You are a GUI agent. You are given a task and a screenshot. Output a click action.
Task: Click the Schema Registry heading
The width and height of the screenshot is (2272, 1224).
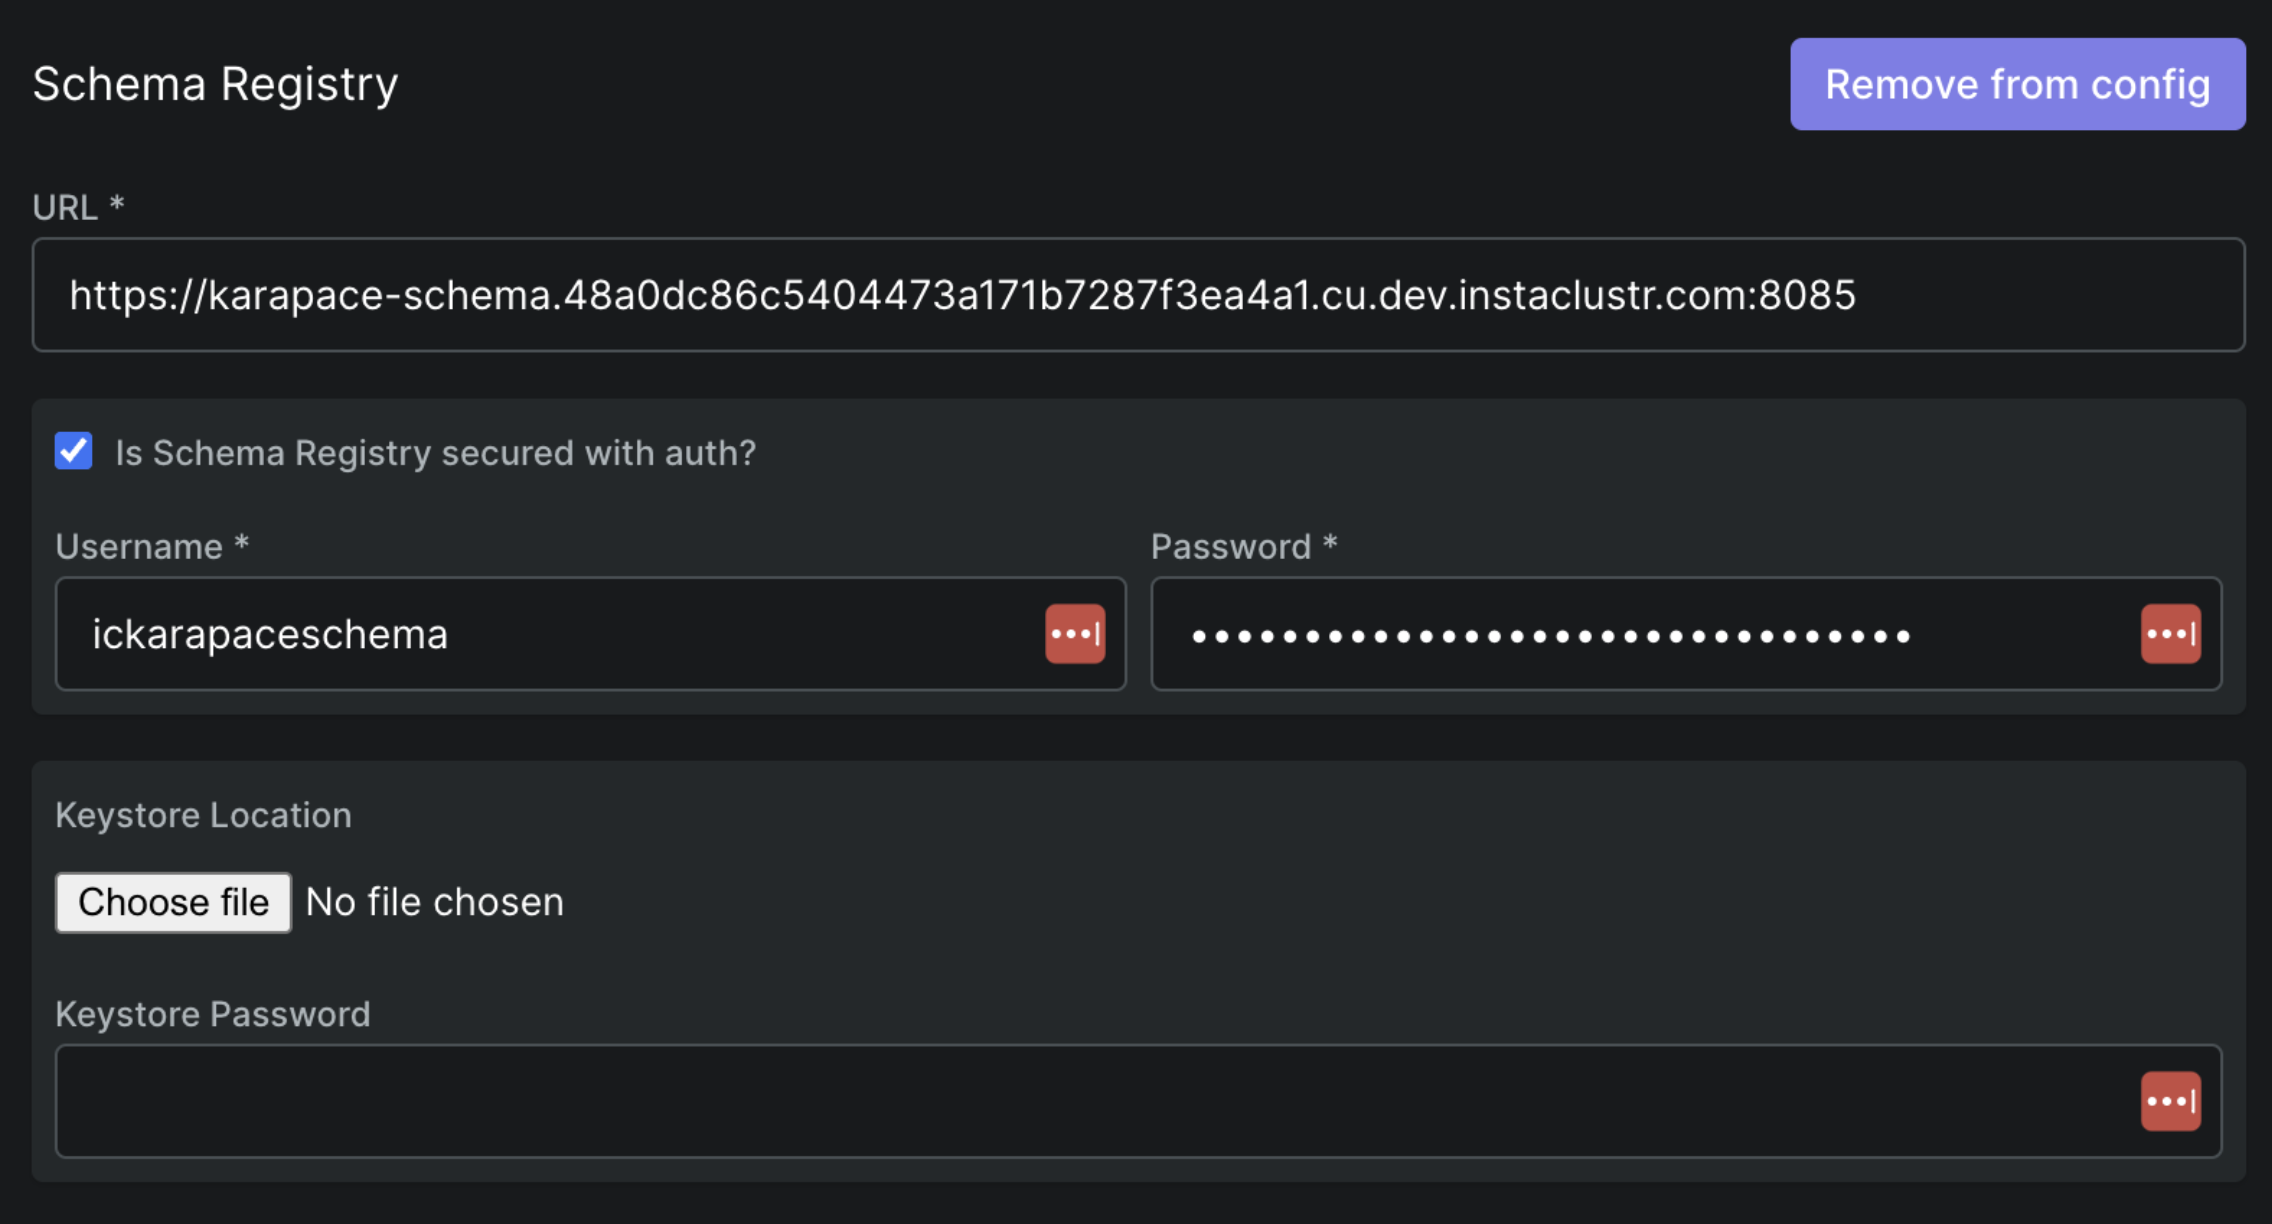tap(214, 84)
